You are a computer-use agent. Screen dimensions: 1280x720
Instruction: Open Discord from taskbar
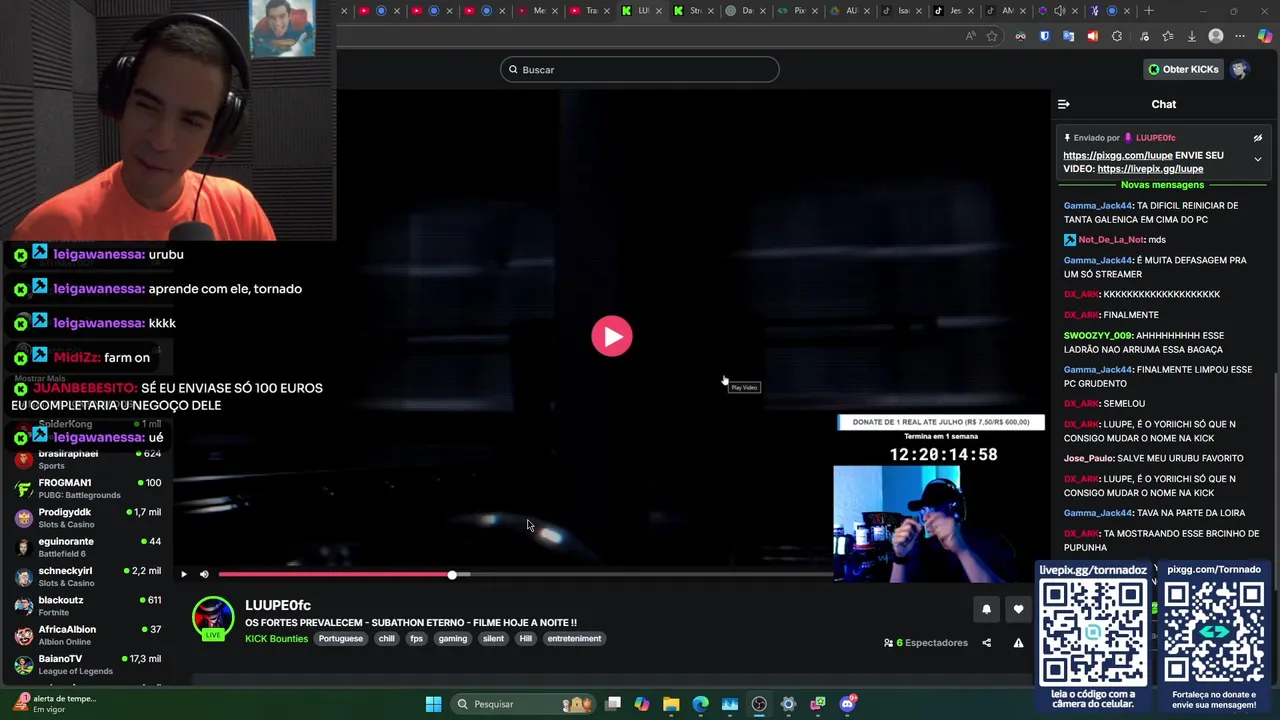[x=847, y=704]
